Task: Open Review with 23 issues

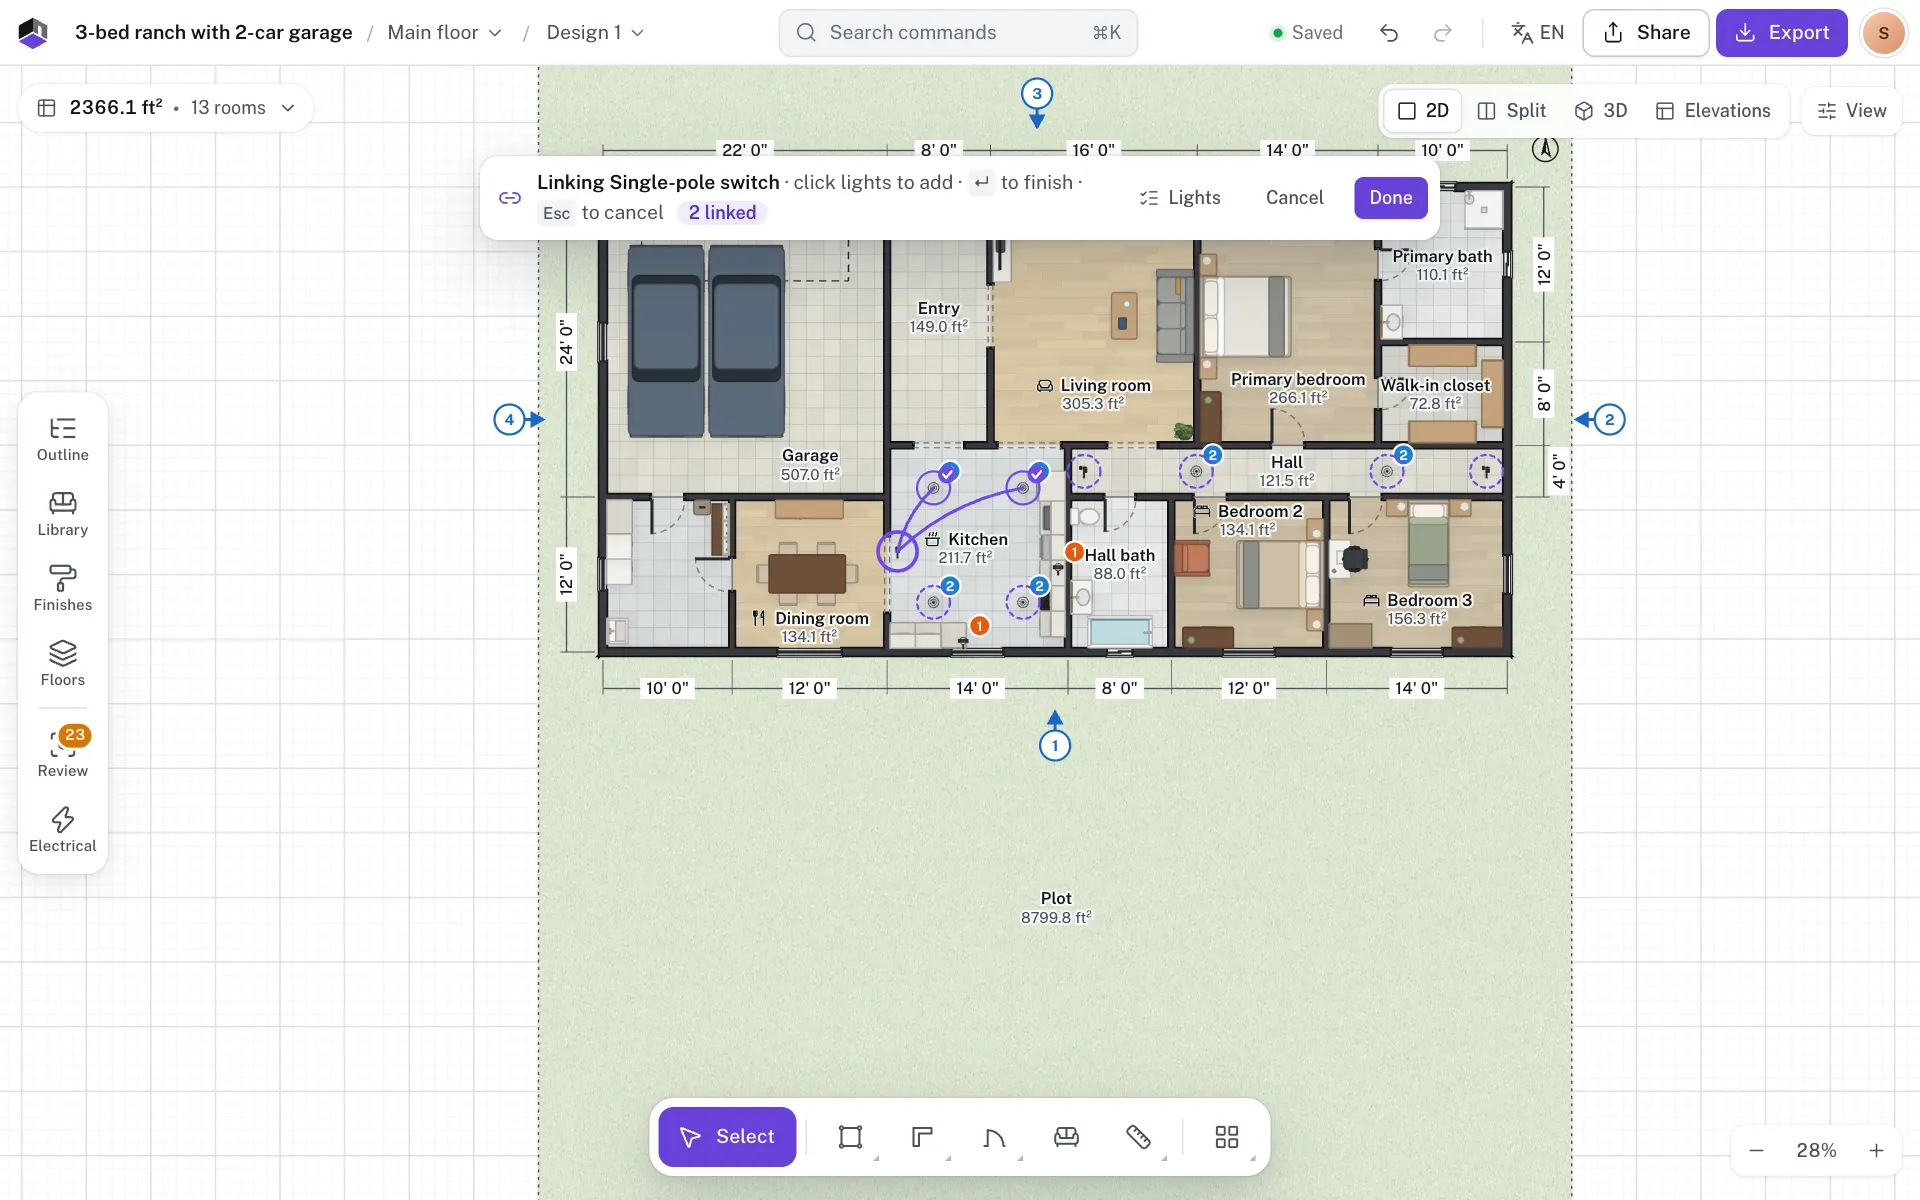Action: click(63, 754)
